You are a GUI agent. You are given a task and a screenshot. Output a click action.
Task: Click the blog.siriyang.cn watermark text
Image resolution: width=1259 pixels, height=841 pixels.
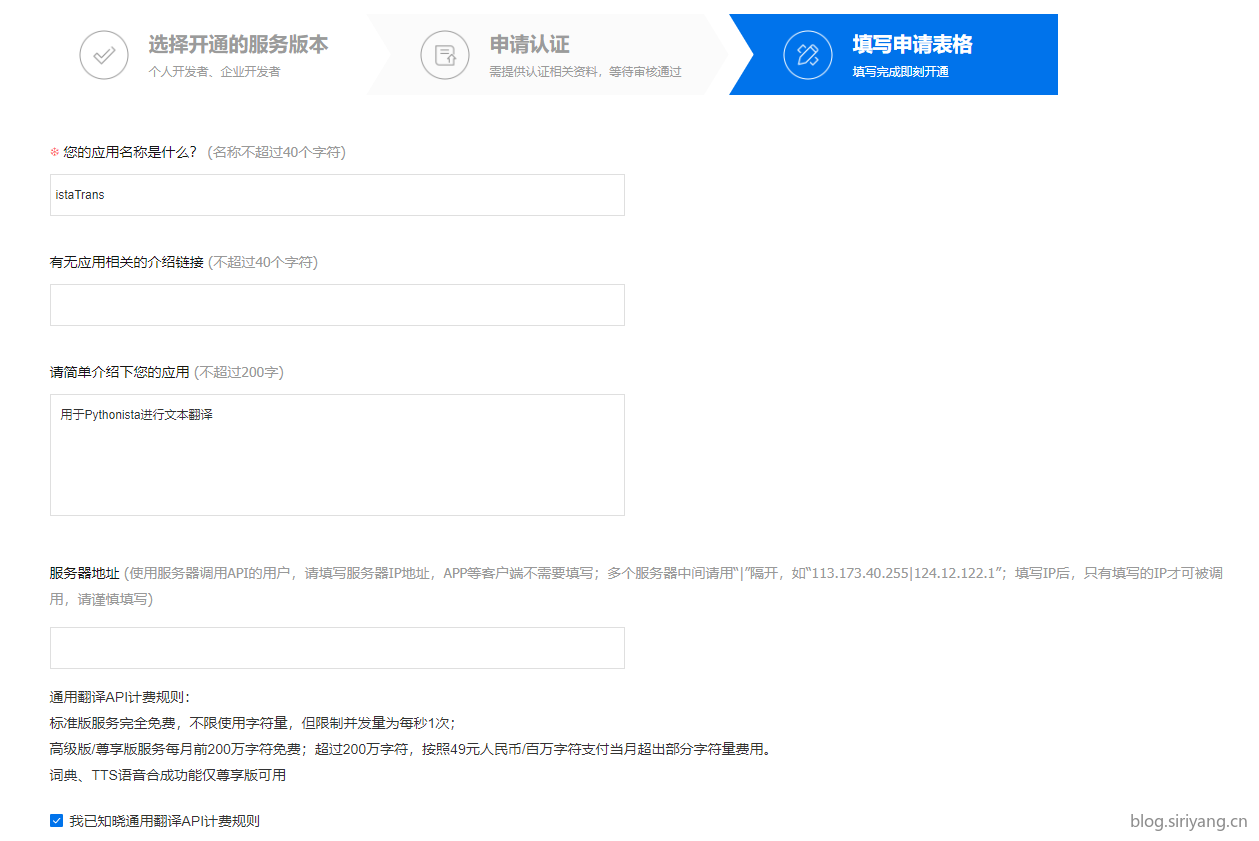click(1188, 821)
